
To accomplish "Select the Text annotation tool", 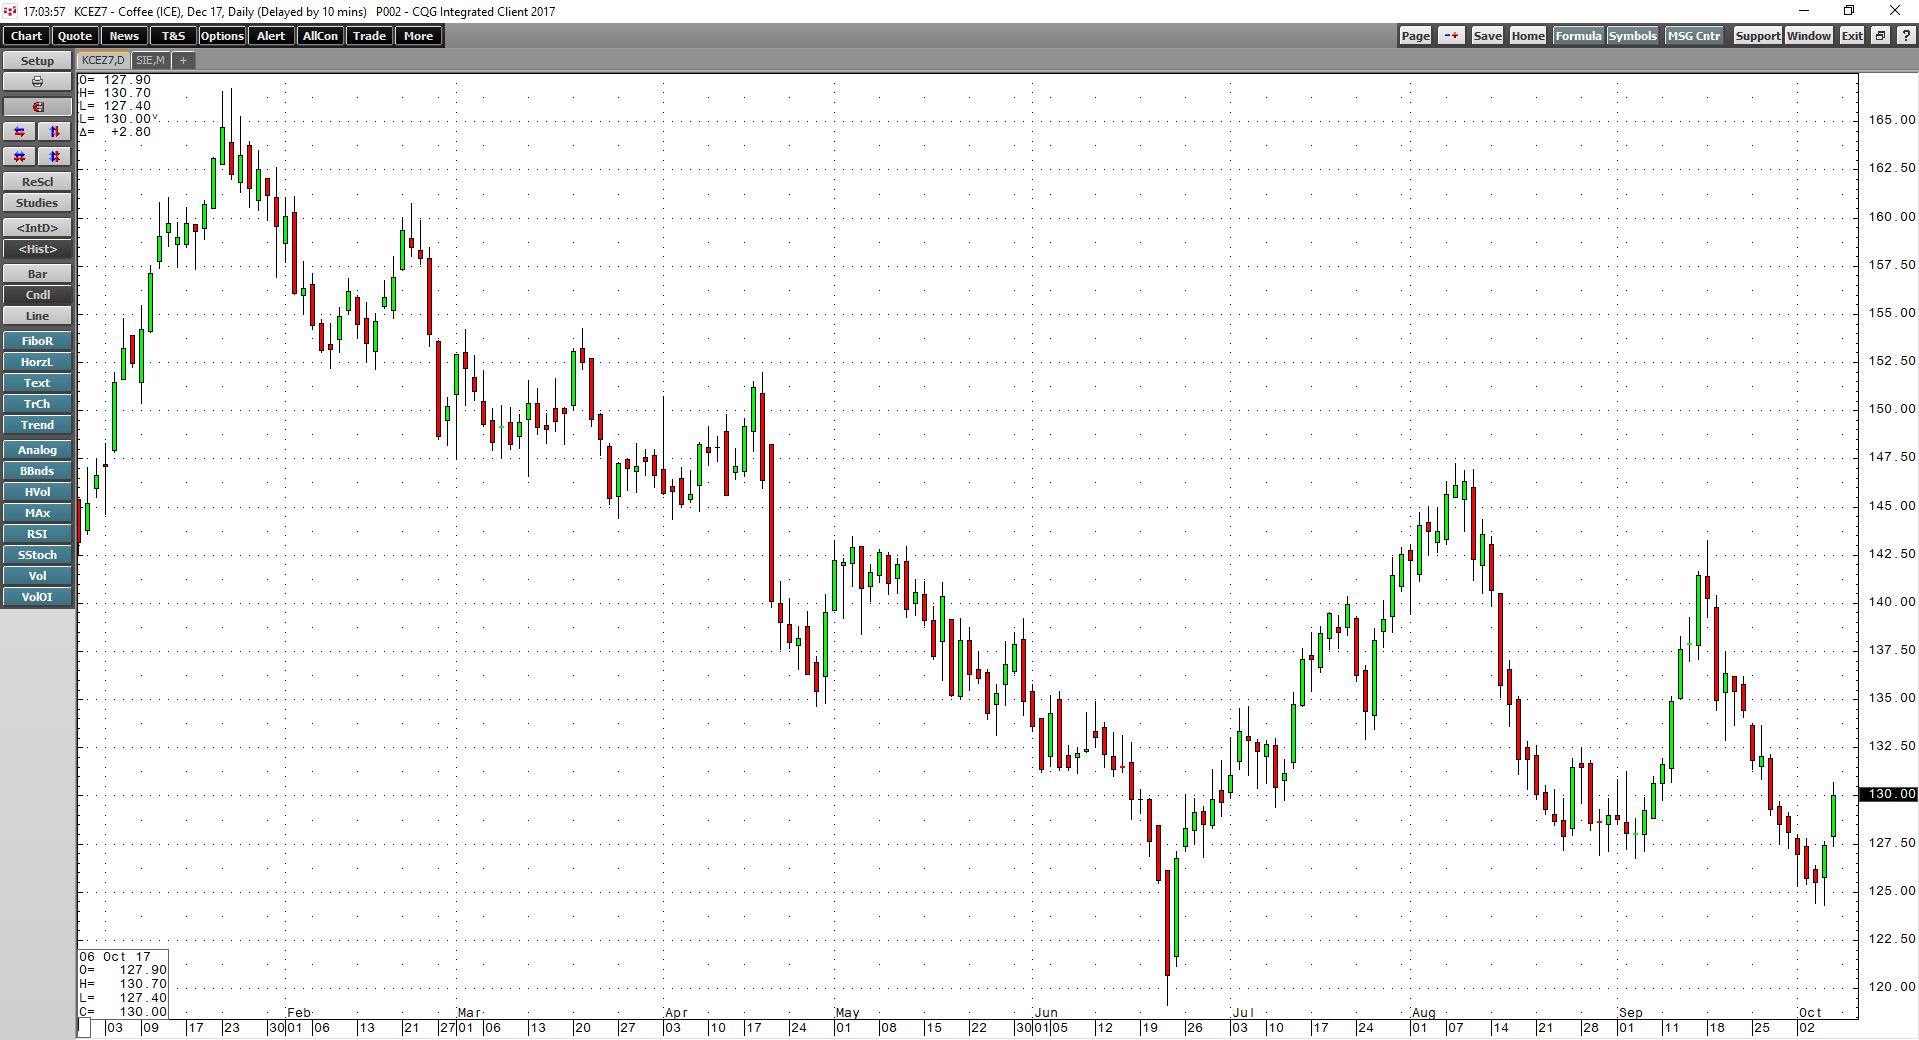I will pos(37,383).
